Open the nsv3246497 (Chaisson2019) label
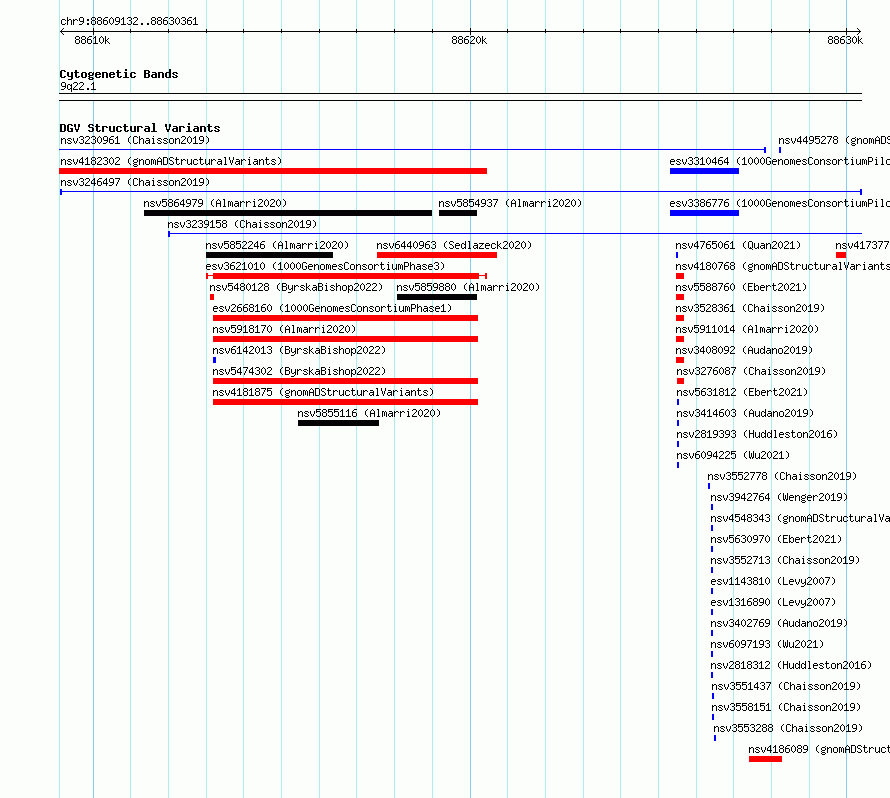This screenshot has width=890, height=798. pyautogui.click(x=135, y=182)
